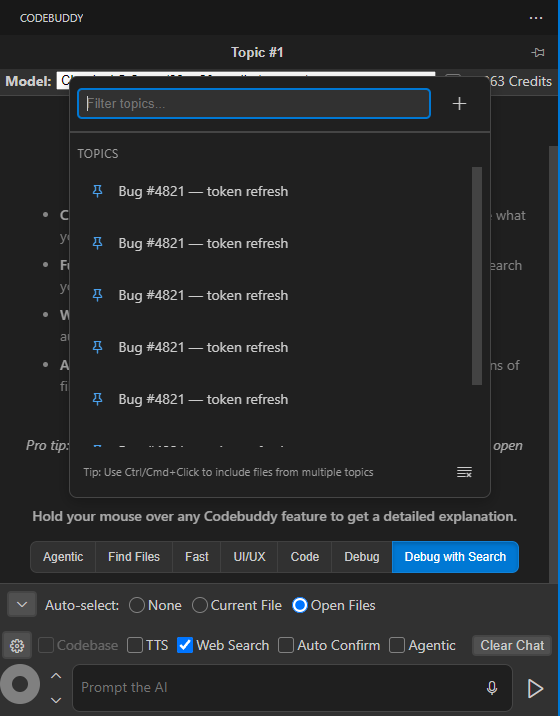Add a new topic with the plus icon
The width and height of the screenshot is (560, 716).
(x=459, y=104)
